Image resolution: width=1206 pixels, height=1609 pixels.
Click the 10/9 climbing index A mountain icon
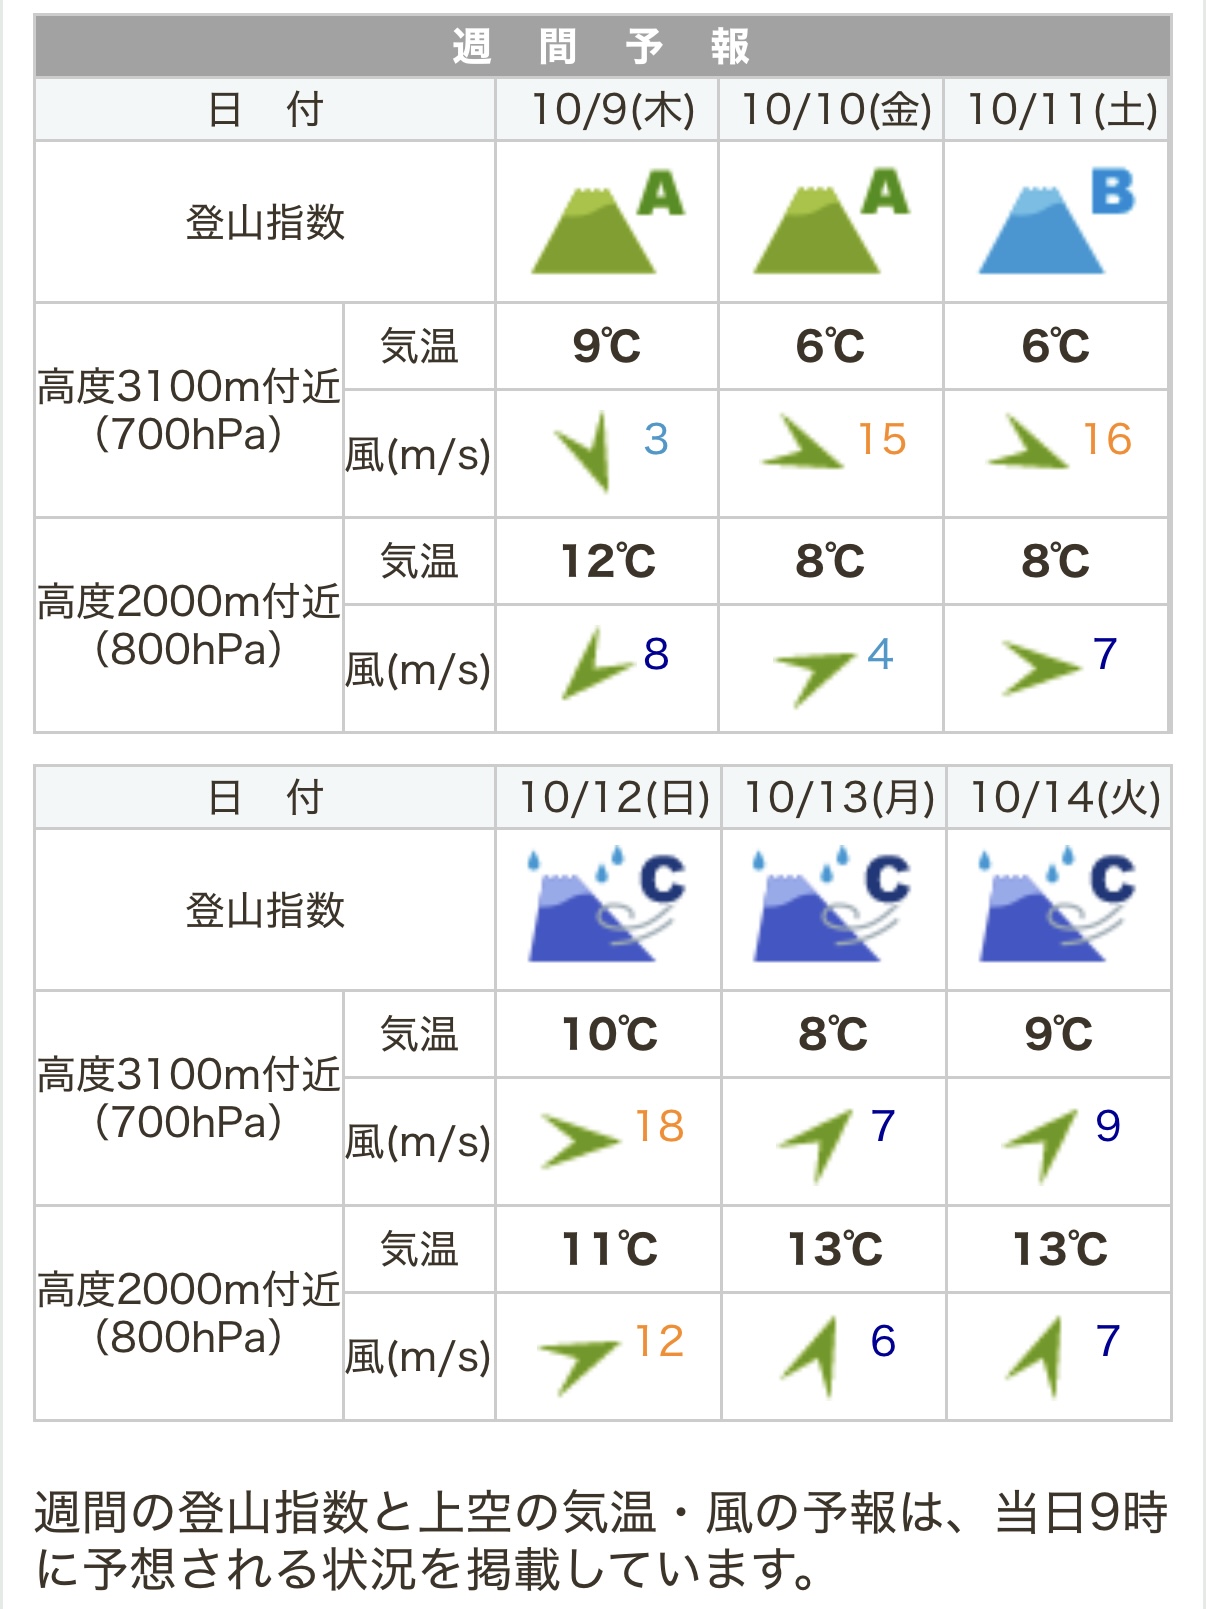pyautogui.click(x=605, y=223)
